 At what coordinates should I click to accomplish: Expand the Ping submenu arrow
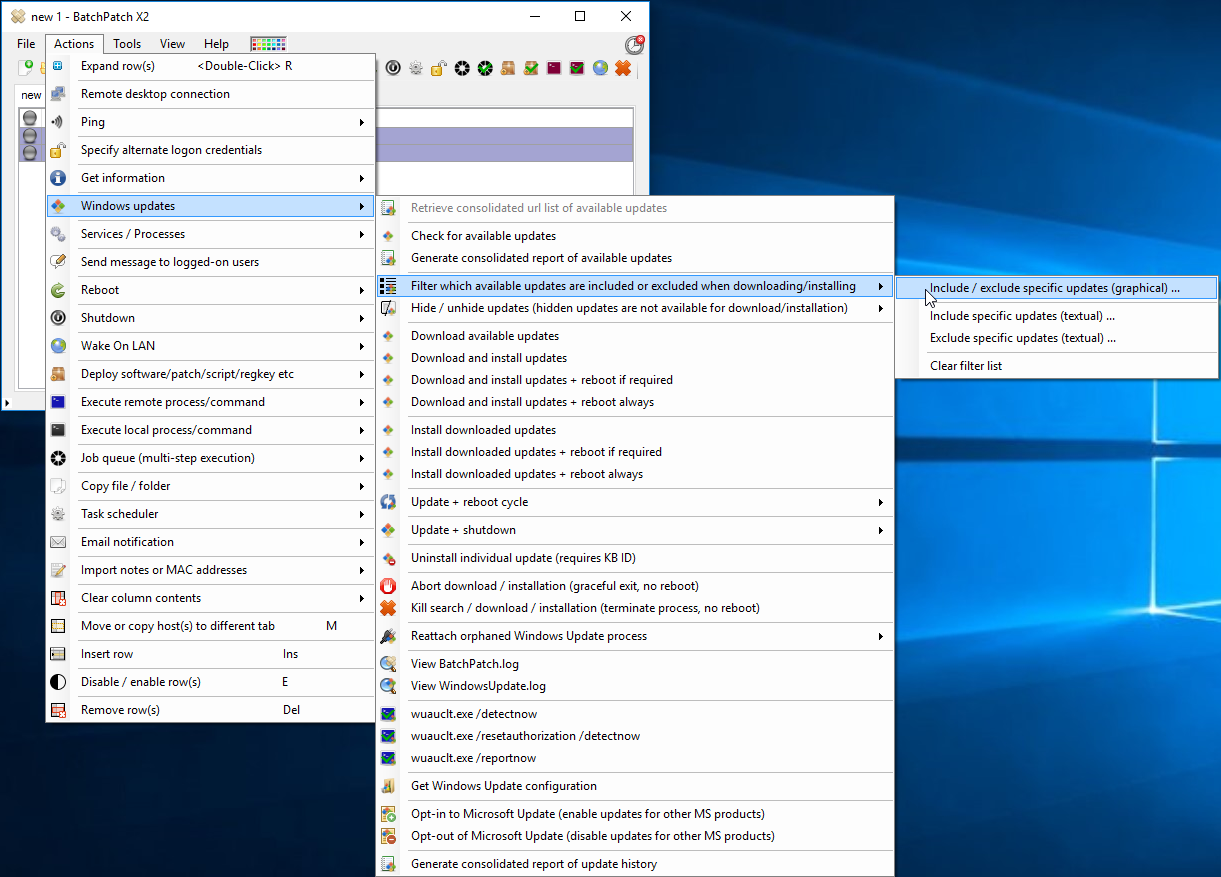(x=362, y=122)
